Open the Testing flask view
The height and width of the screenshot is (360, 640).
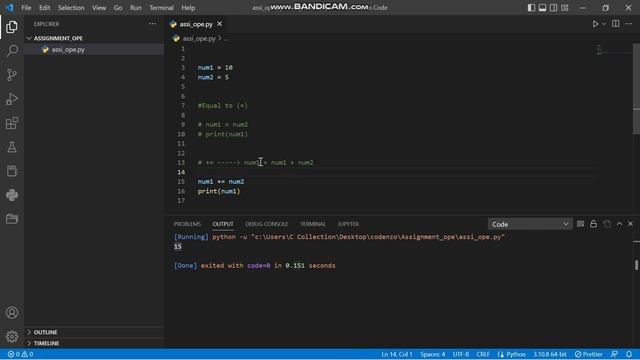tap(12, 147)
